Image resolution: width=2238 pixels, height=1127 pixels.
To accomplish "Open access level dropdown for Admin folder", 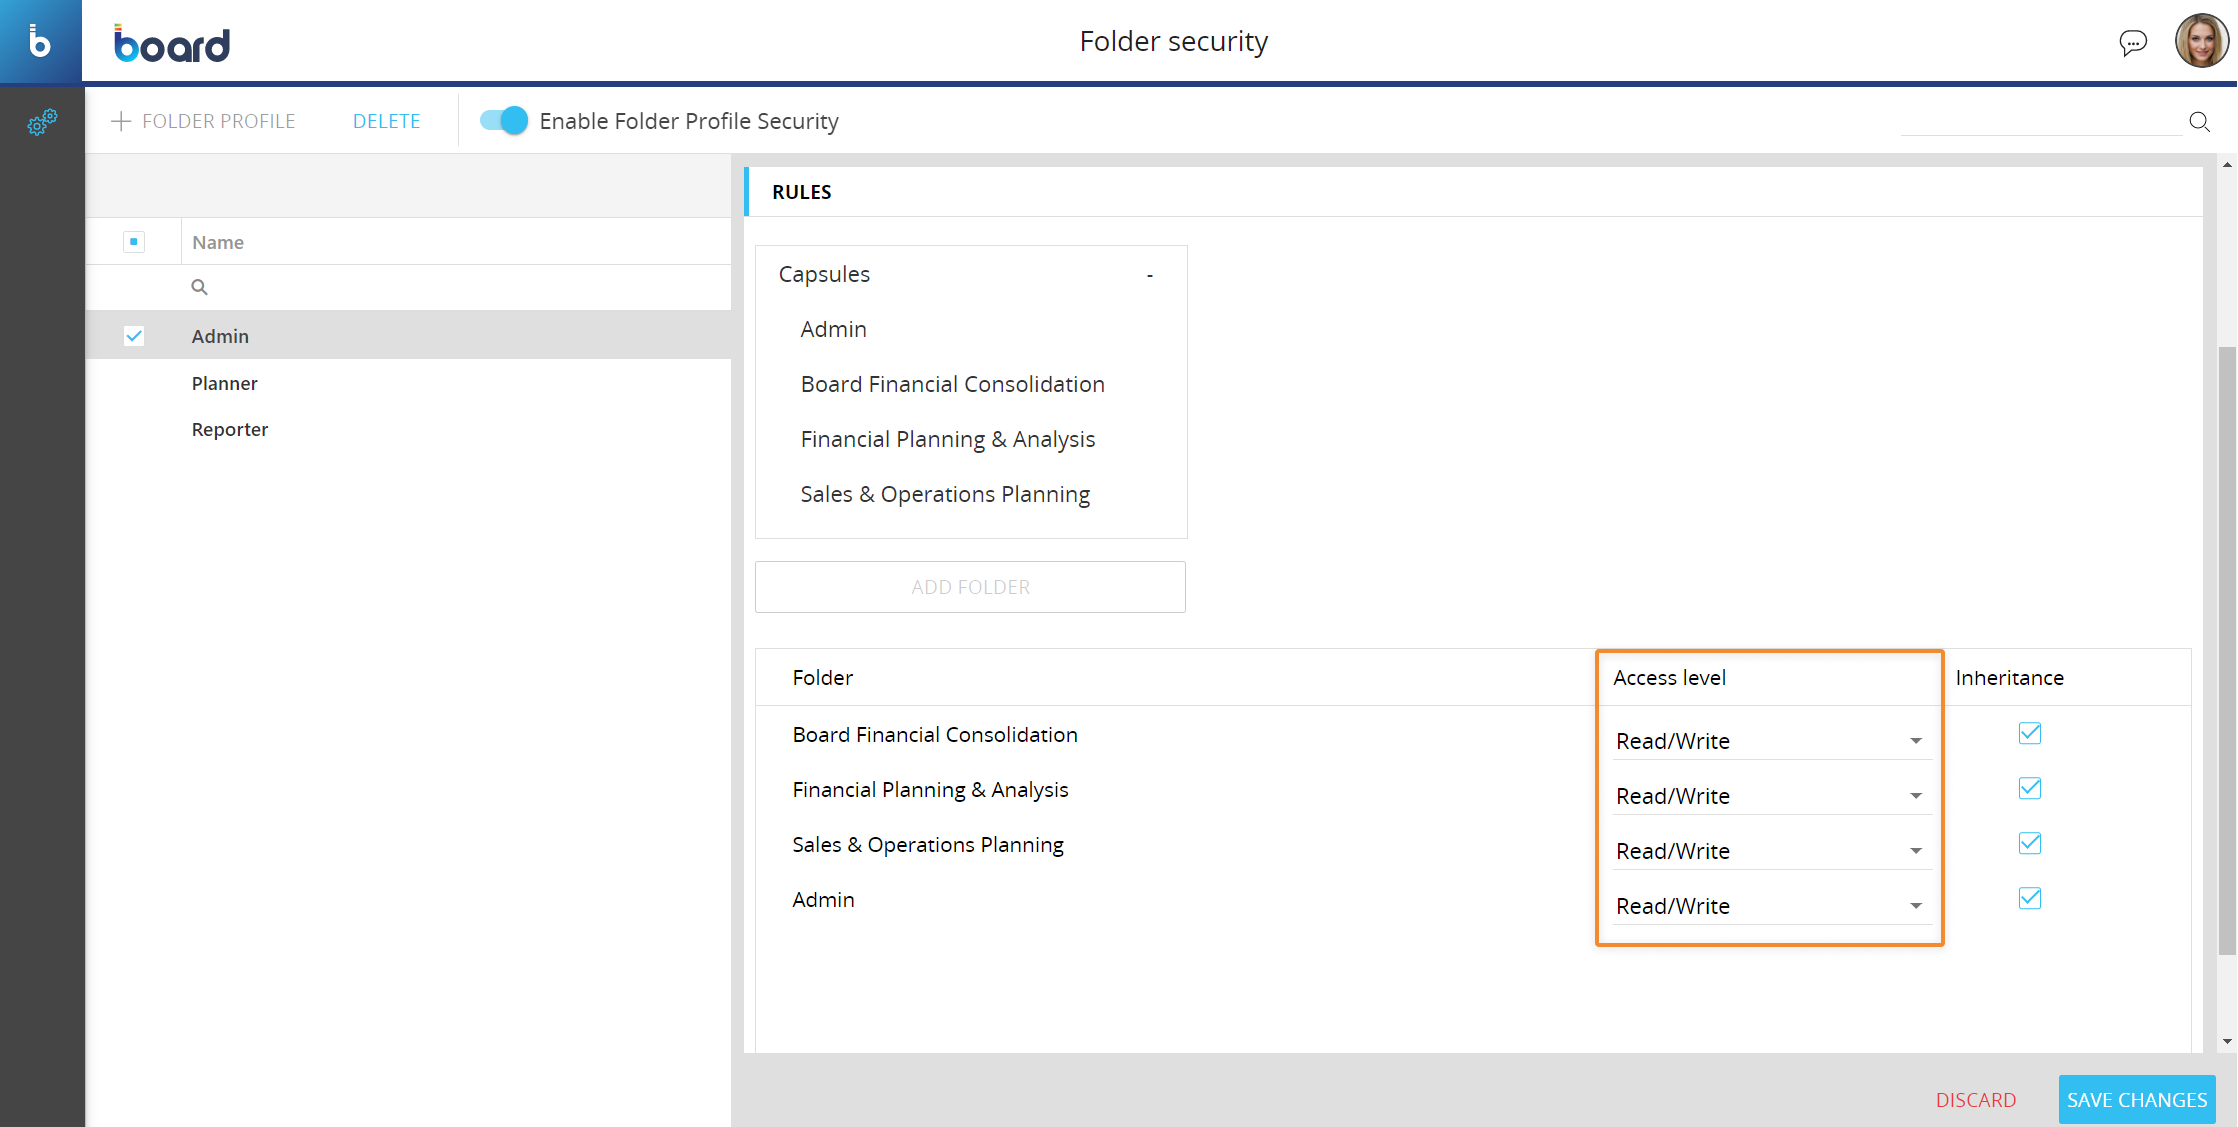I will pos(1768,906).
